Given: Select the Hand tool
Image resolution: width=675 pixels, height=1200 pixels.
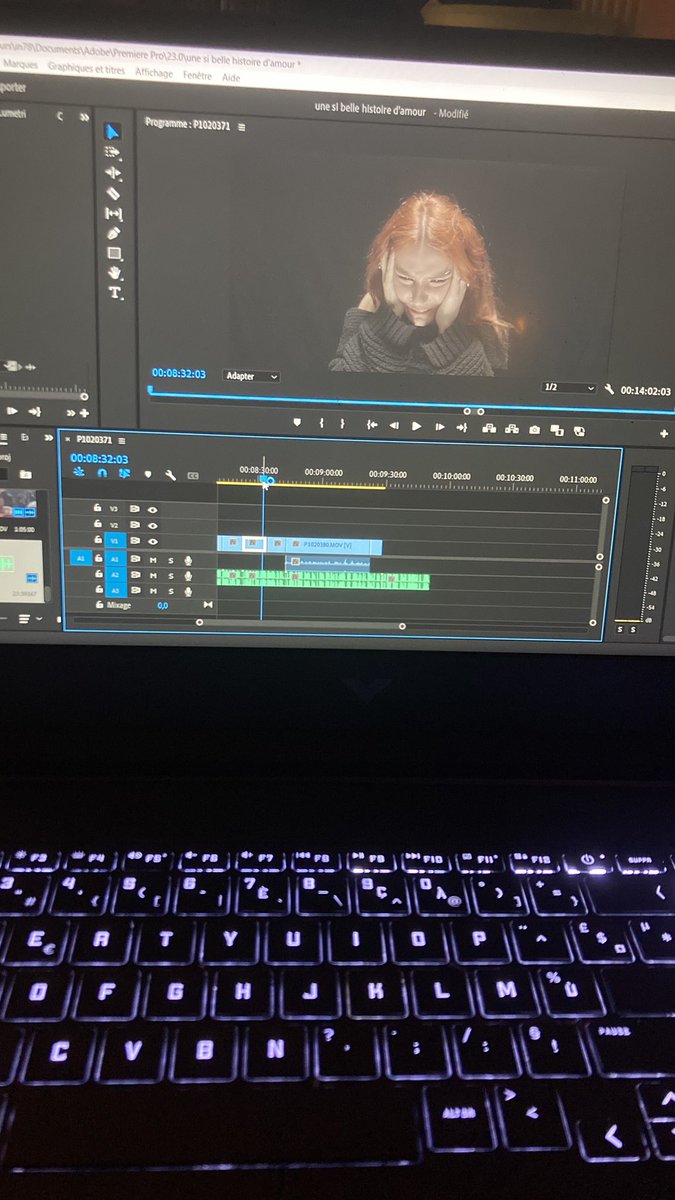Looking at the screenshot, I should [x=115, y=272].
